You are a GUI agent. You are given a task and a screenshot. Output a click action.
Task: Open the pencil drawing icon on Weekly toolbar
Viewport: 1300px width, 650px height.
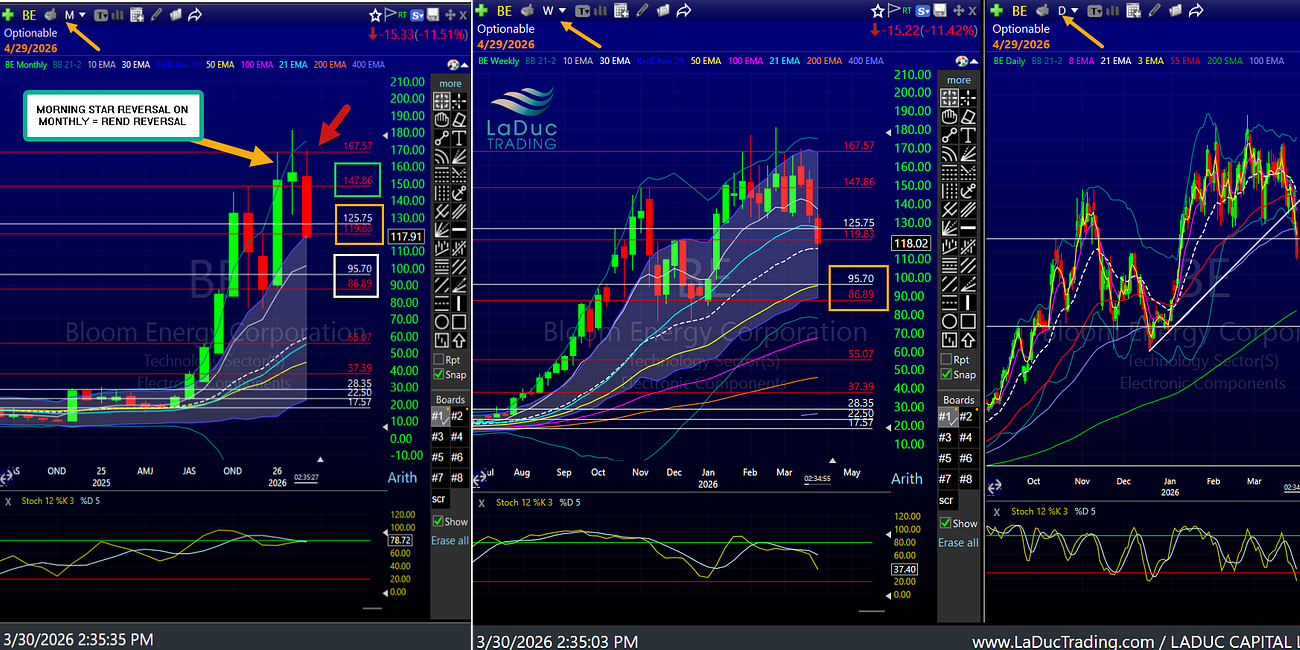[x=641, y=11]
